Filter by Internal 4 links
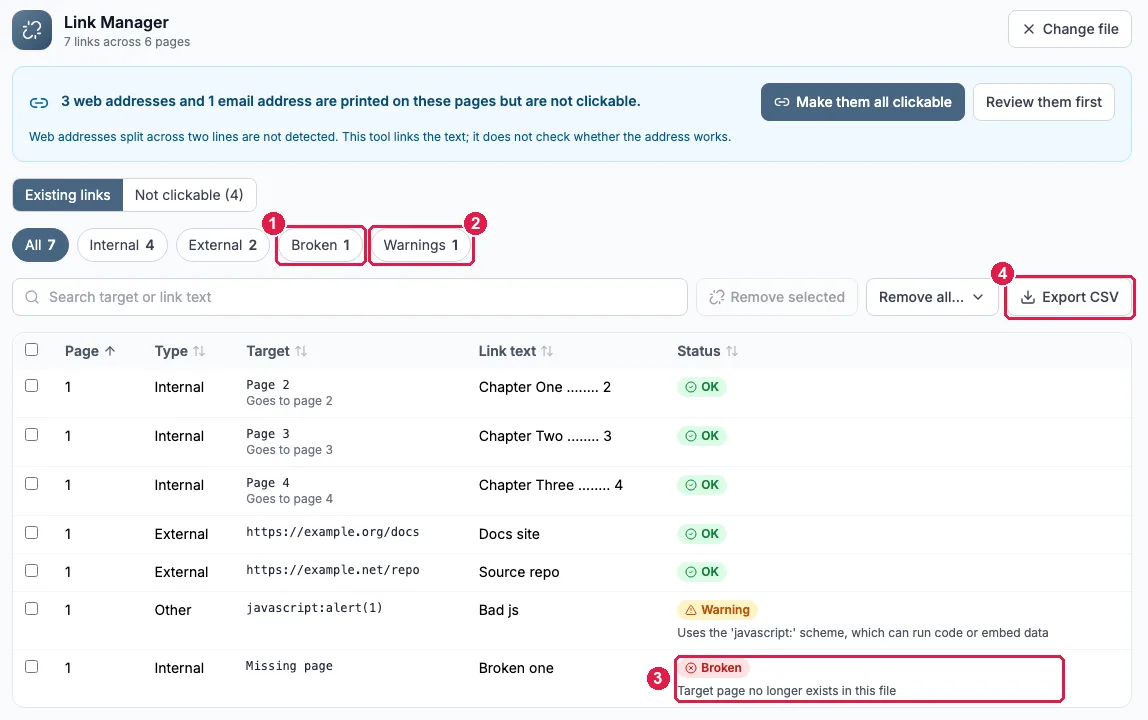Screen dimensions: 1148x720 [122, 245]
